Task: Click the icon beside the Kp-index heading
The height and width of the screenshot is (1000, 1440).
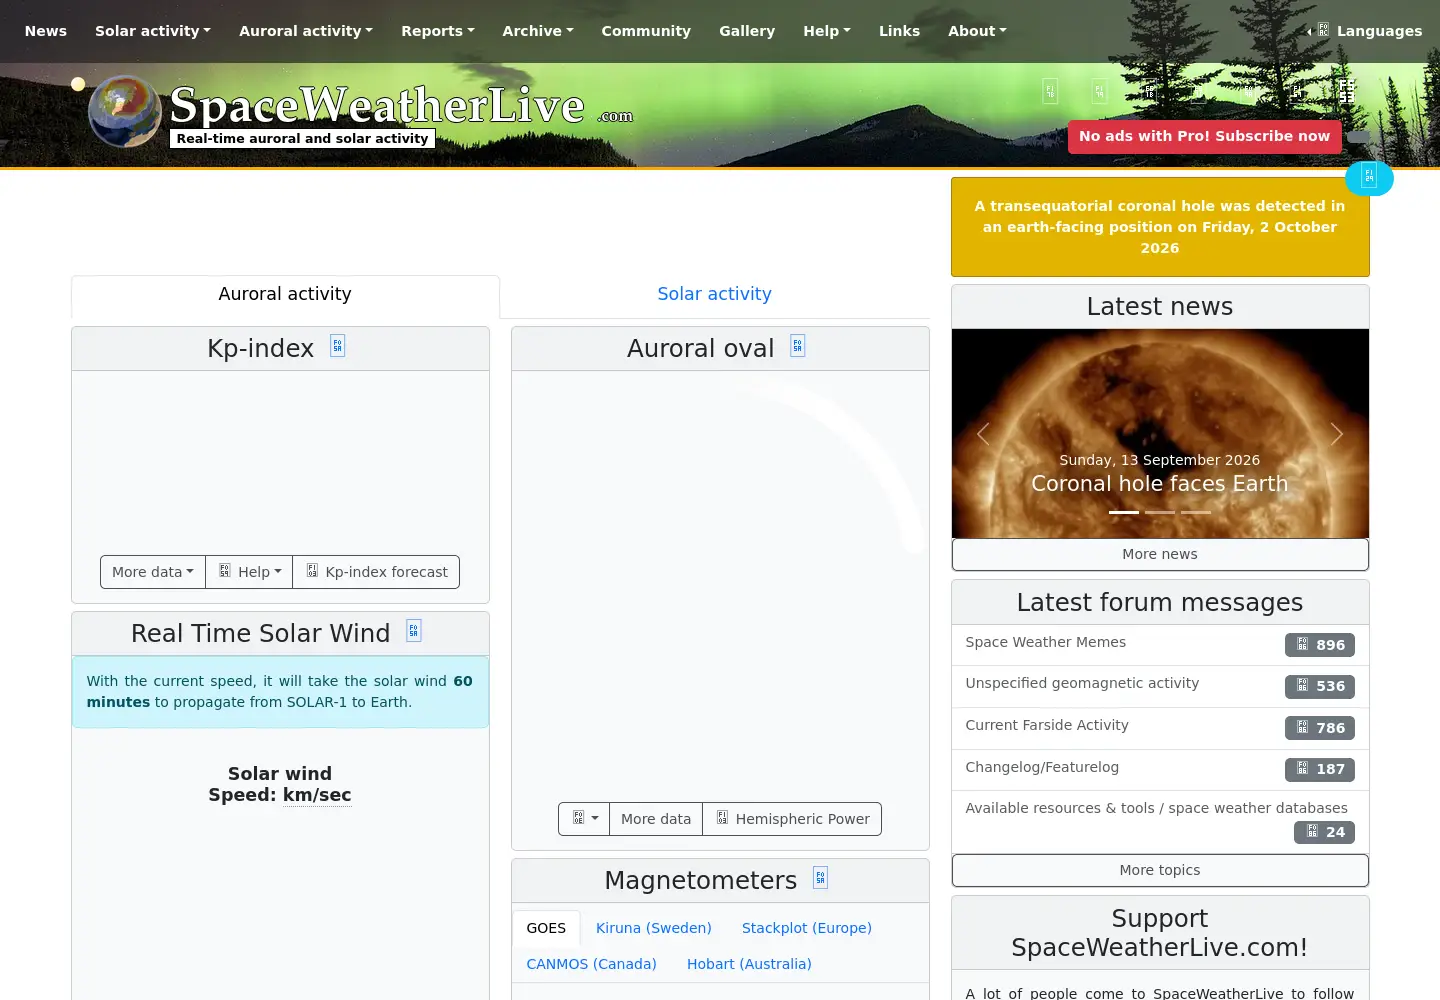Action: click(337, 346)
